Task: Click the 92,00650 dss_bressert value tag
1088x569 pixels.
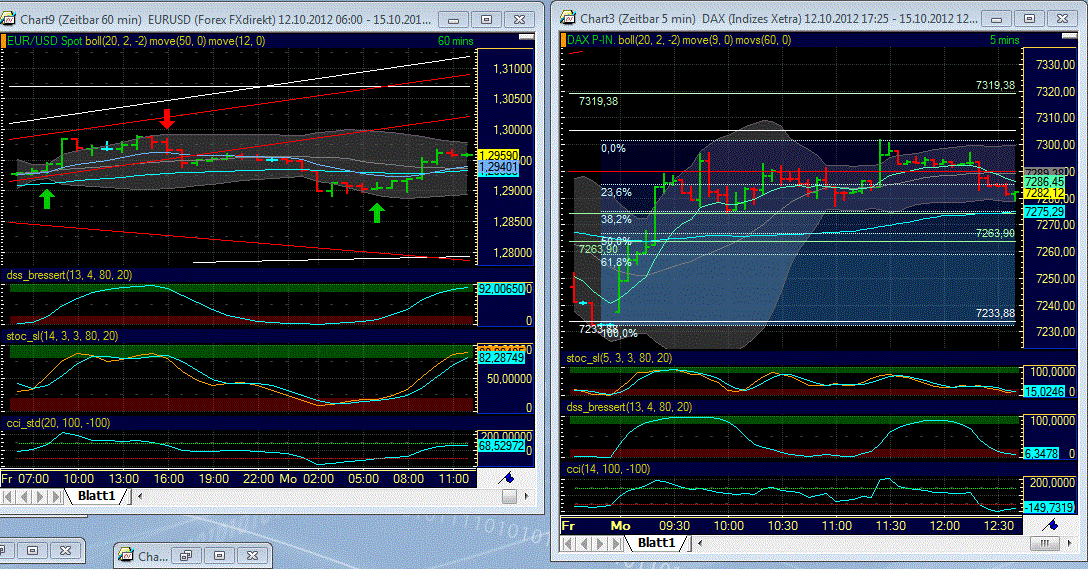Action: tap(502, 289)
